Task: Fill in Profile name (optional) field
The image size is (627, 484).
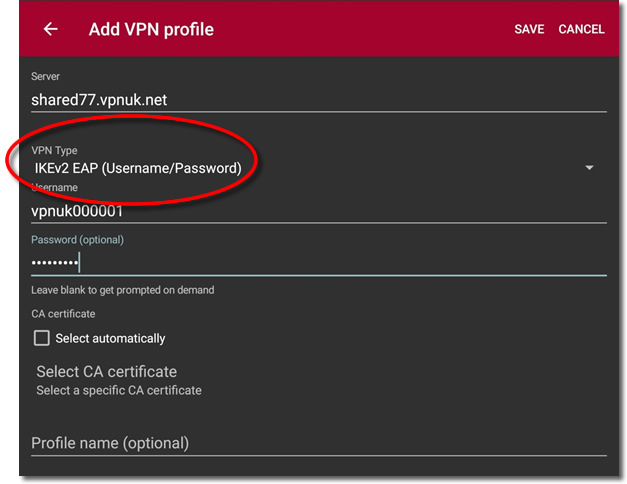Action: pos(319,444)
